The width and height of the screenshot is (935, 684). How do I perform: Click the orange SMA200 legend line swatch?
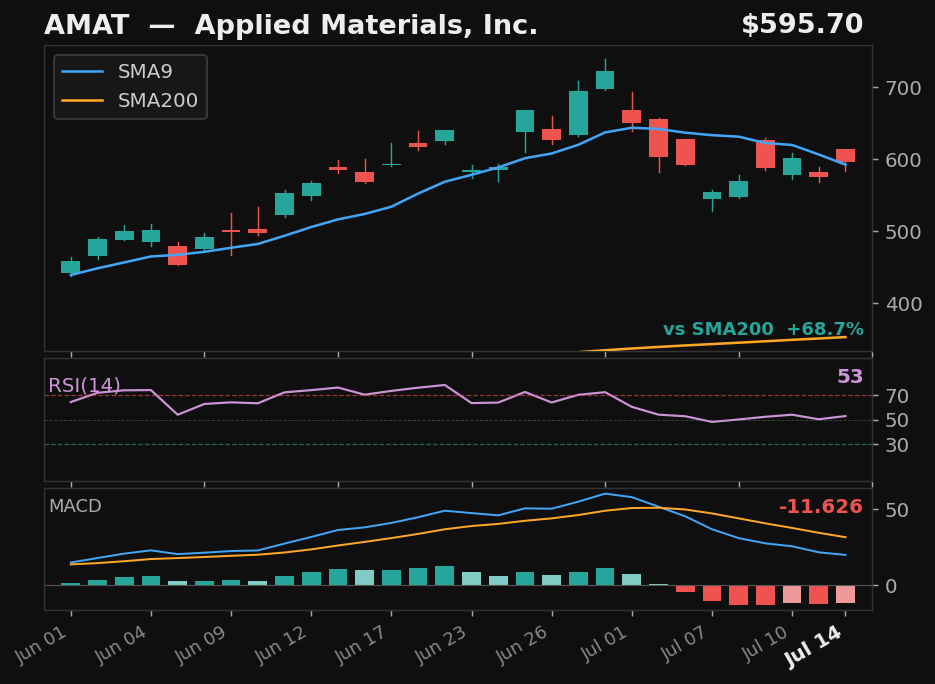click(x=82, y=100)
